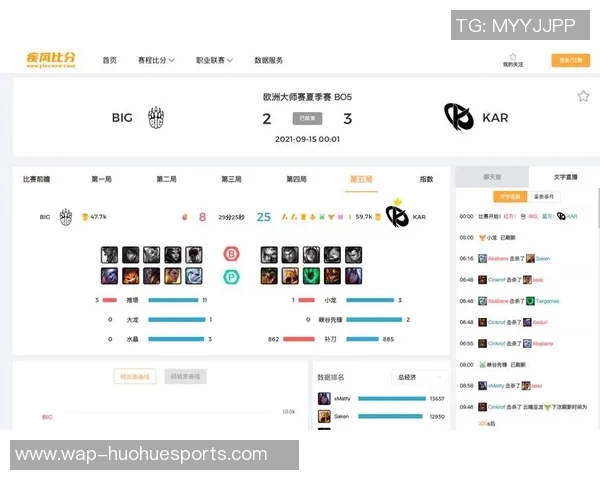Click KAR's last picked champion portrait

(x=354, y=276)
